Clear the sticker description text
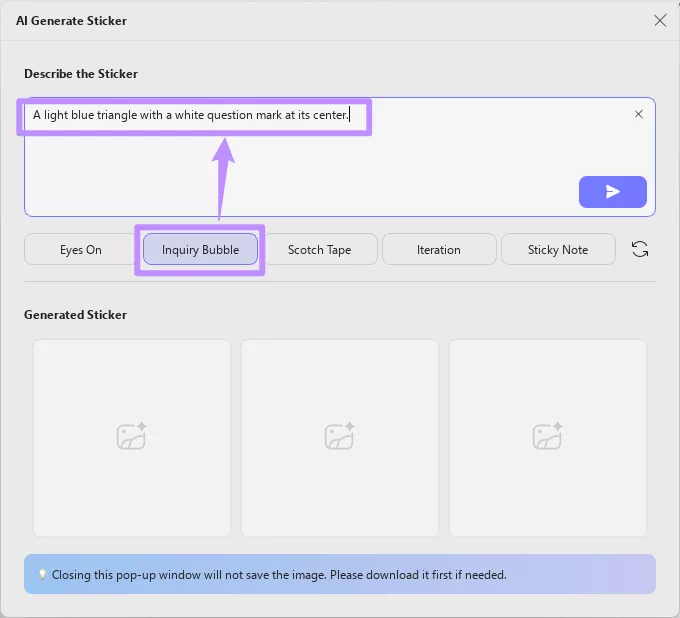 (638, 114)
